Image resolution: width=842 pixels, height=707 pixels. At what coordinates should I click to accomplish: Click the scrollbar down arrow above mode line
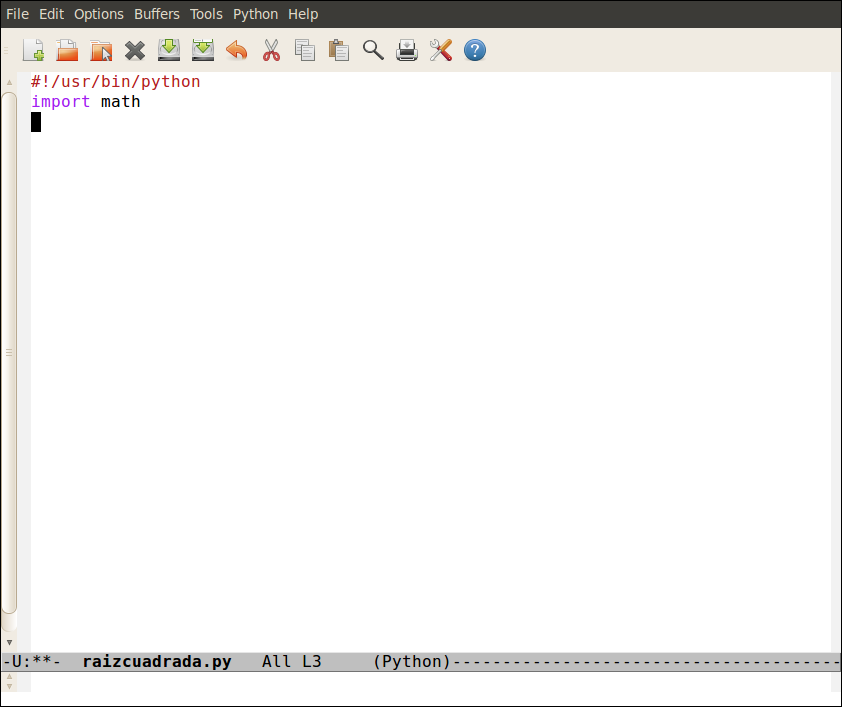tap(9, 642)
